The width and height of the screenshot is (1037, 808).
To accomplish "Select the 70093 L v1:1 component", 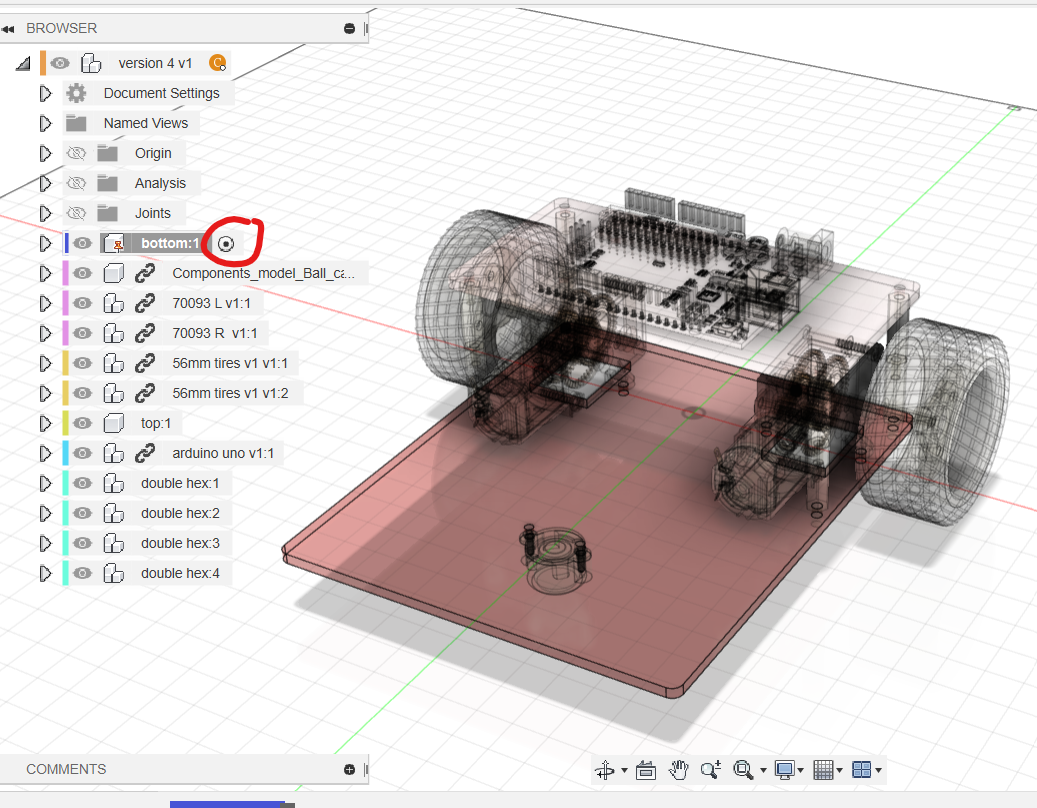I will 211,303.
